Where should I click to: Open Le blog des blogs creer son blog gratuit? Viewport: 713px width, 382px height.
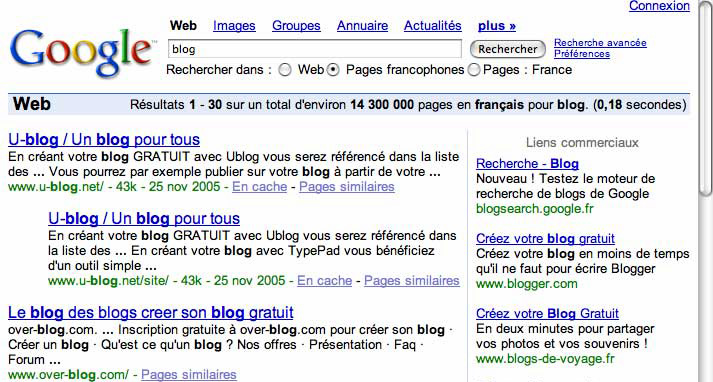(x=151, y=312)
